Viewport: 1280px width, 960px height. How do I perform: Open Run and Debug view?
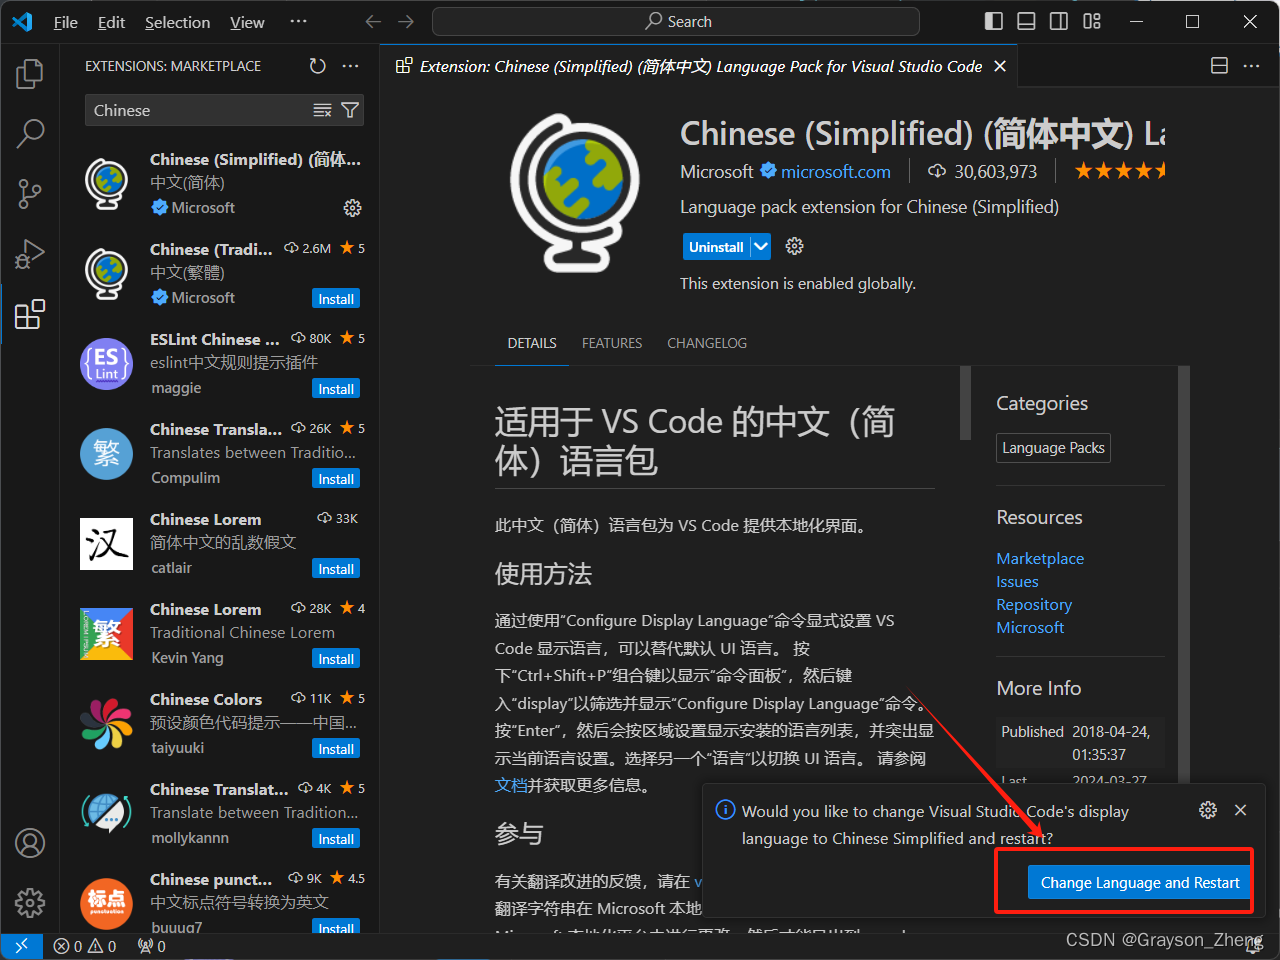pyautogui.click(x=30, y=254)
